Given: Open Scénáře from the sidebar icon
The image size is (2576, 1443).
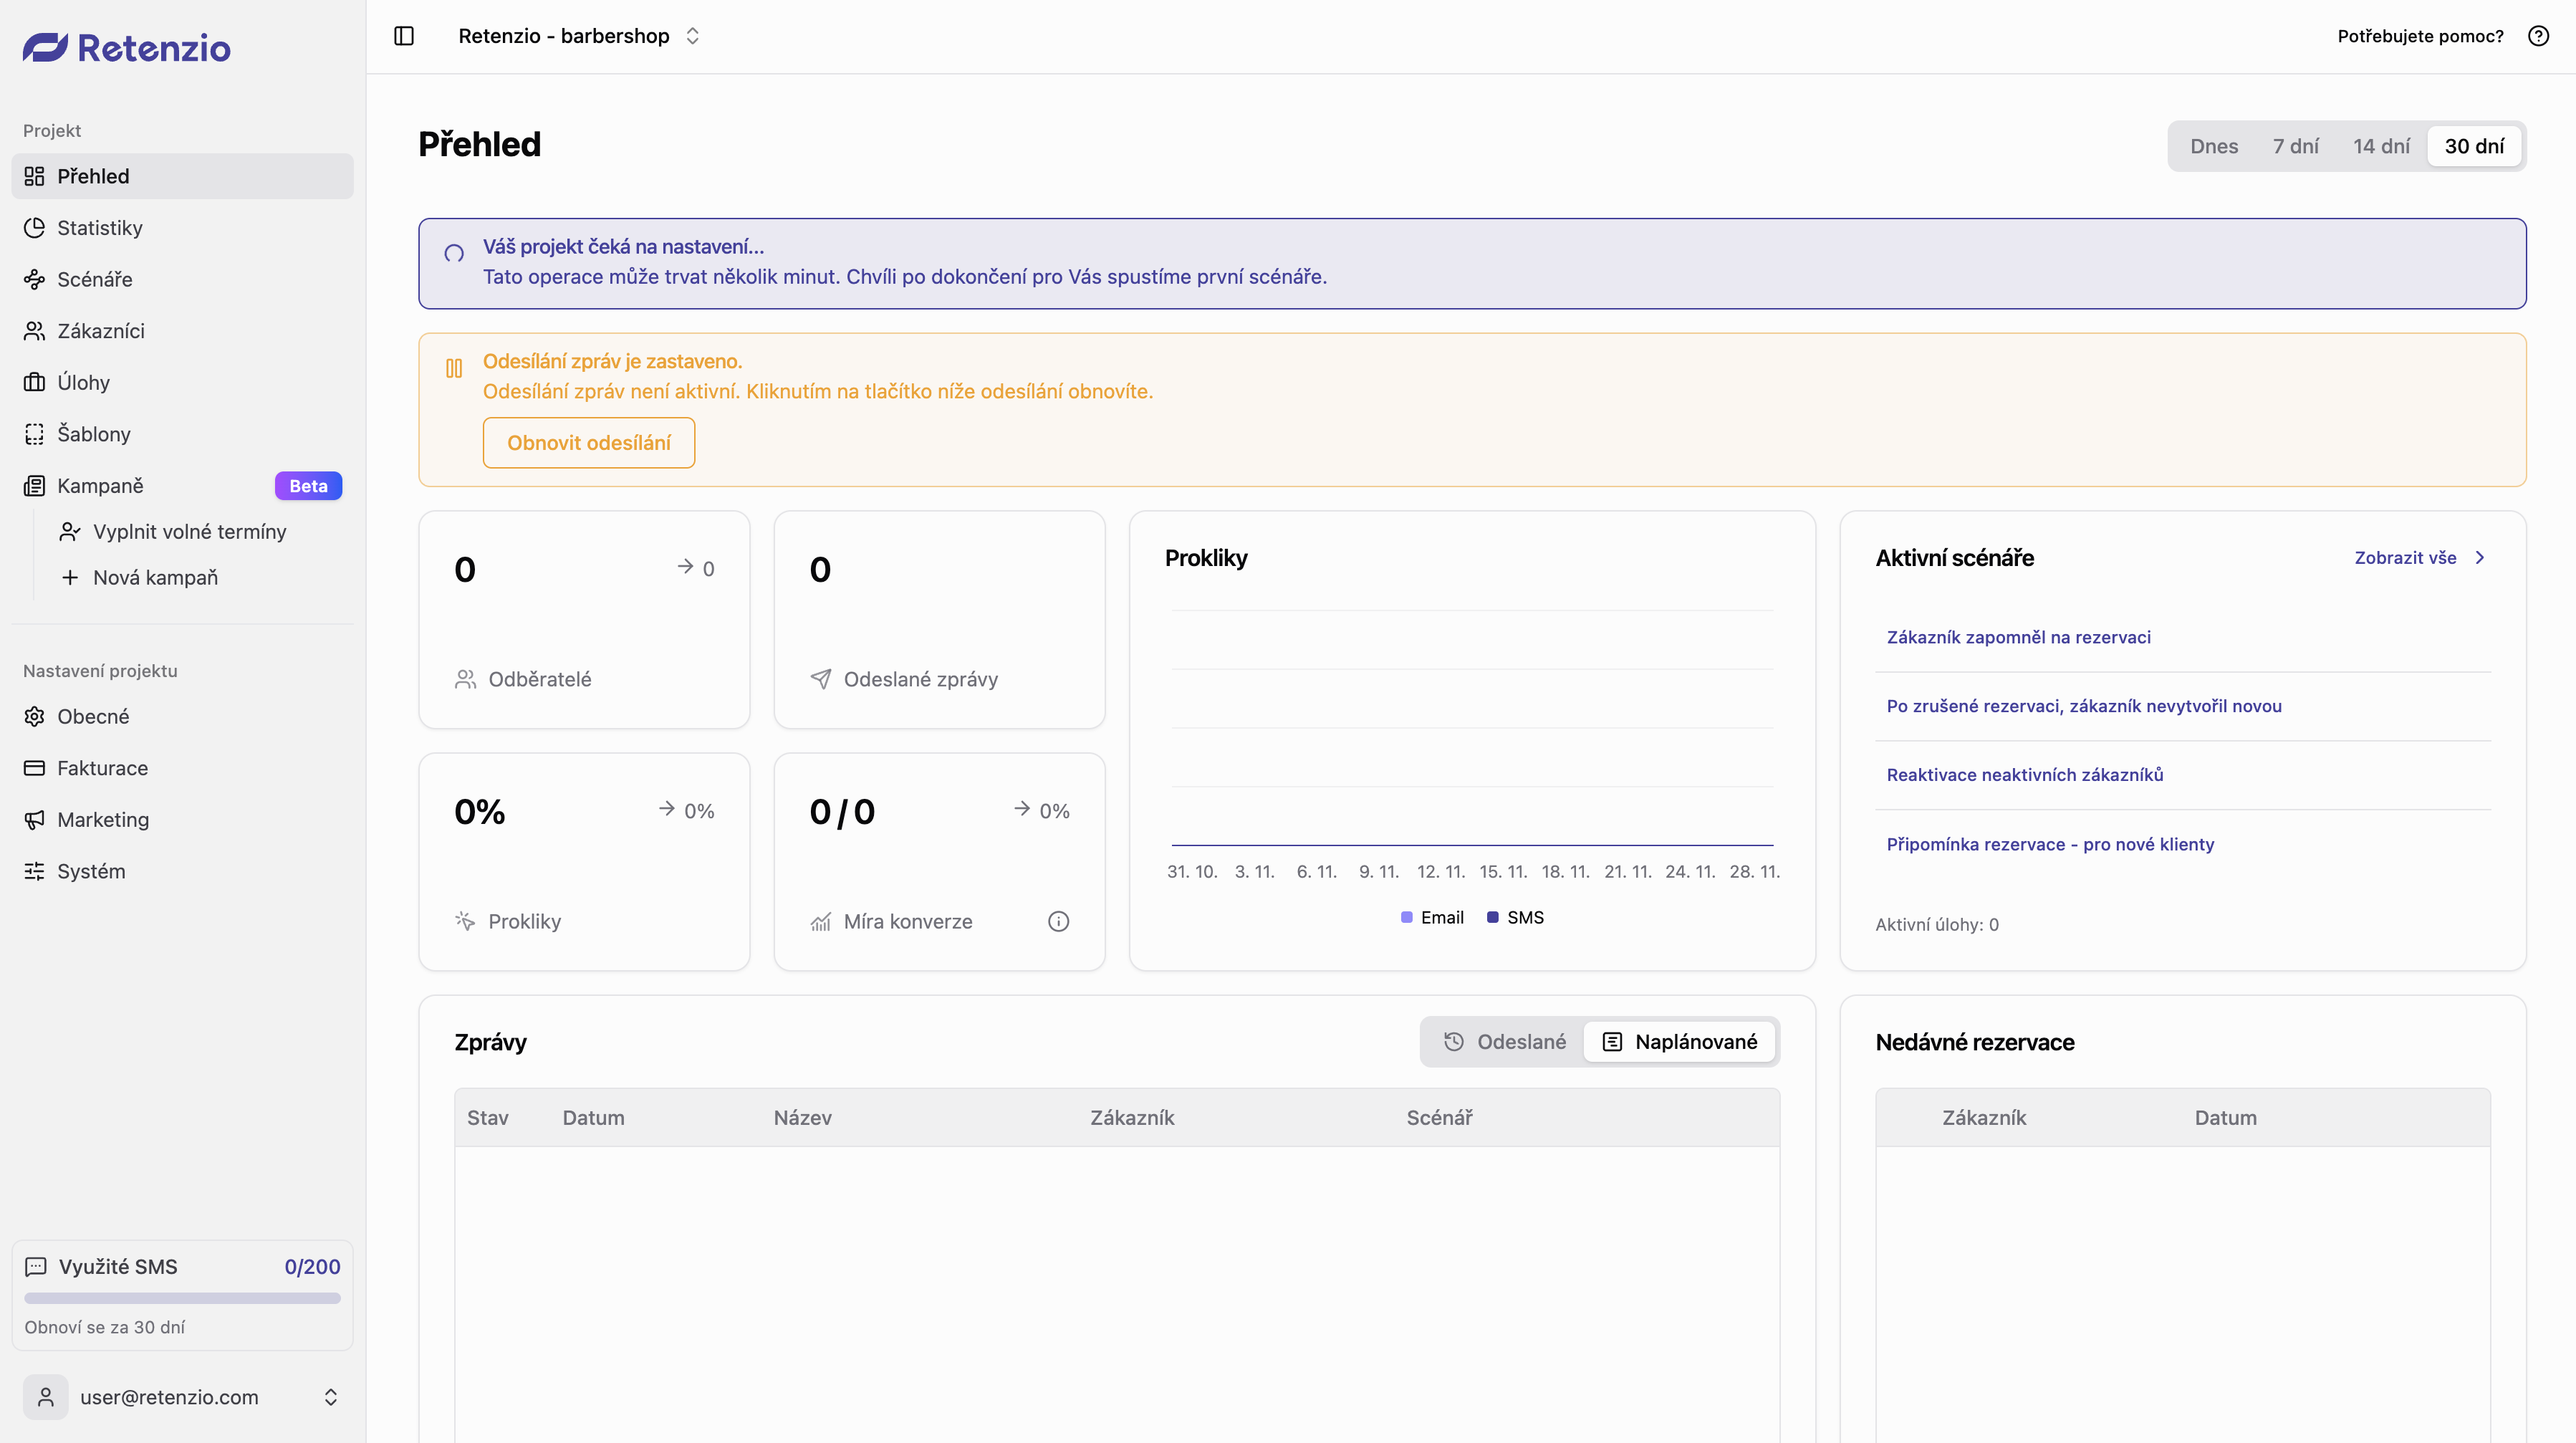Looking at the screenshot, I should point(34,279).
